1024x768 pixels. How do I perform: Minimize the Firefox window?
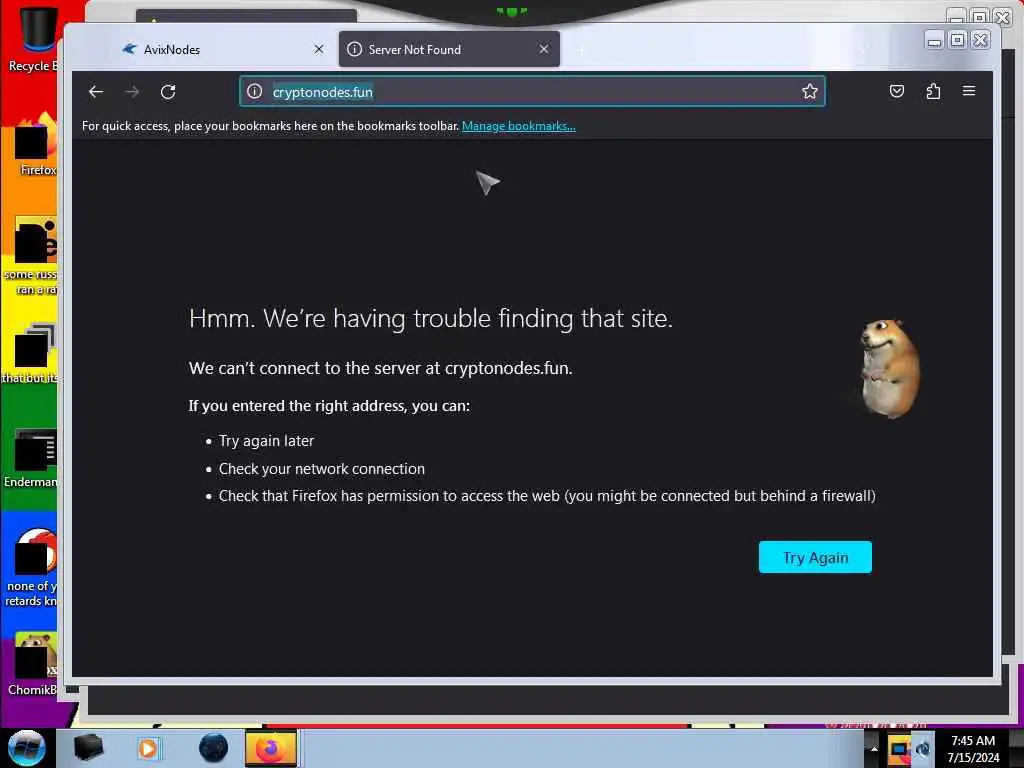tap(935, 40)
